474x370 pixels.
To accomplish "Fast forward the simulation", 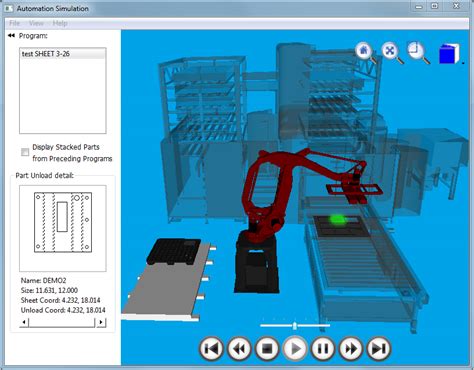I will click(x=351, y=349).
